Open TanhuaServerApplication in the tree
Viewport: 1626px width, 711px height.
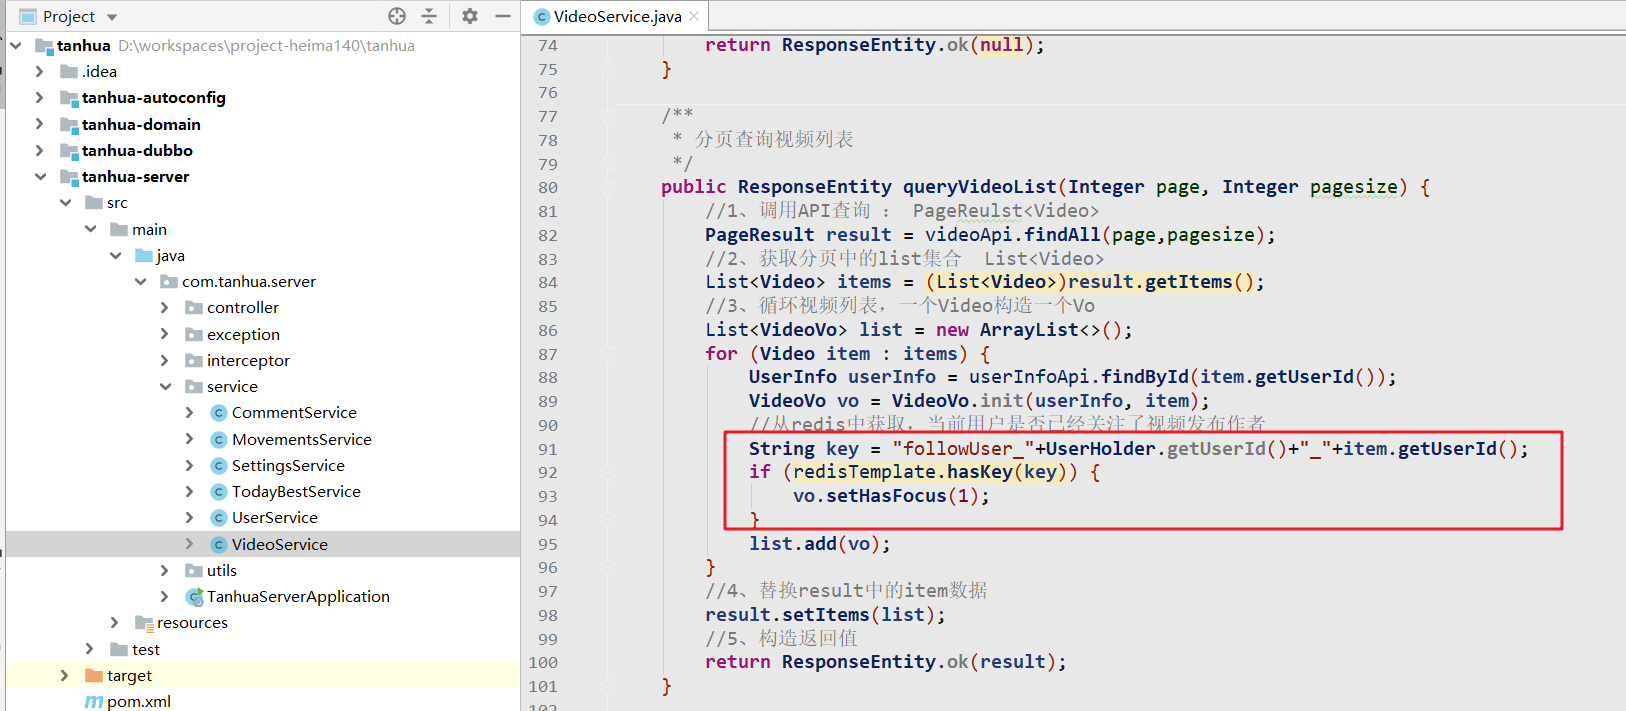point(298,596)
